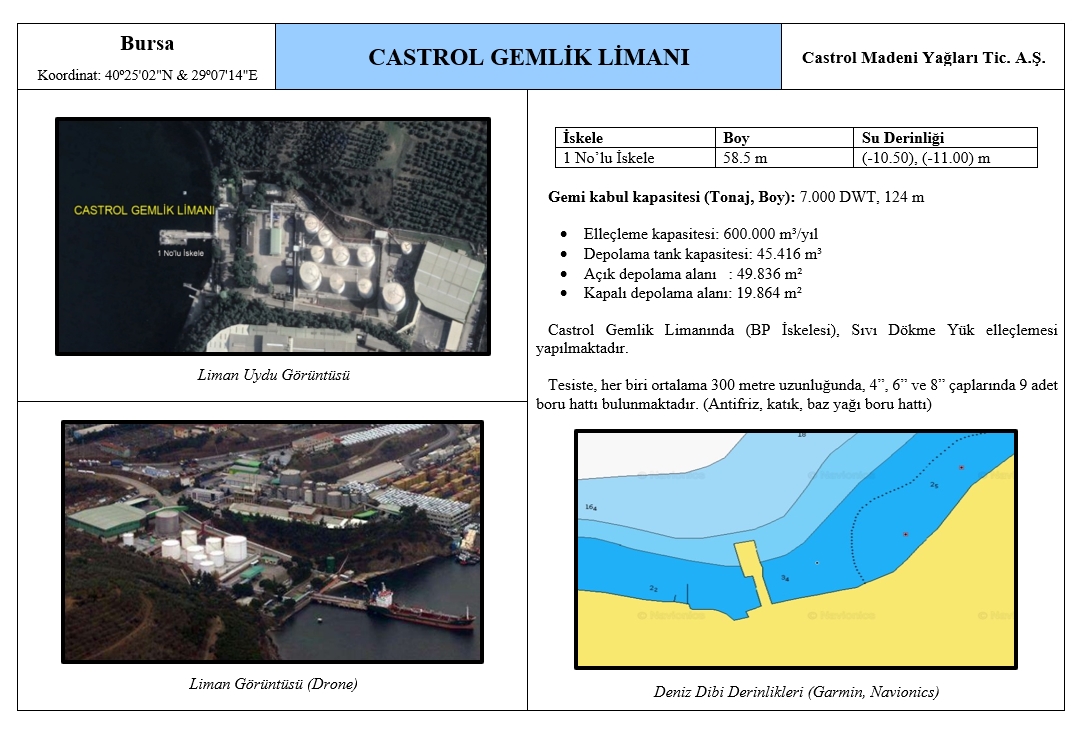Viewport: 1083px width, 738px height.
Task: Click the Kapalı depolama alanı bullet item
Action: (692, 293)
